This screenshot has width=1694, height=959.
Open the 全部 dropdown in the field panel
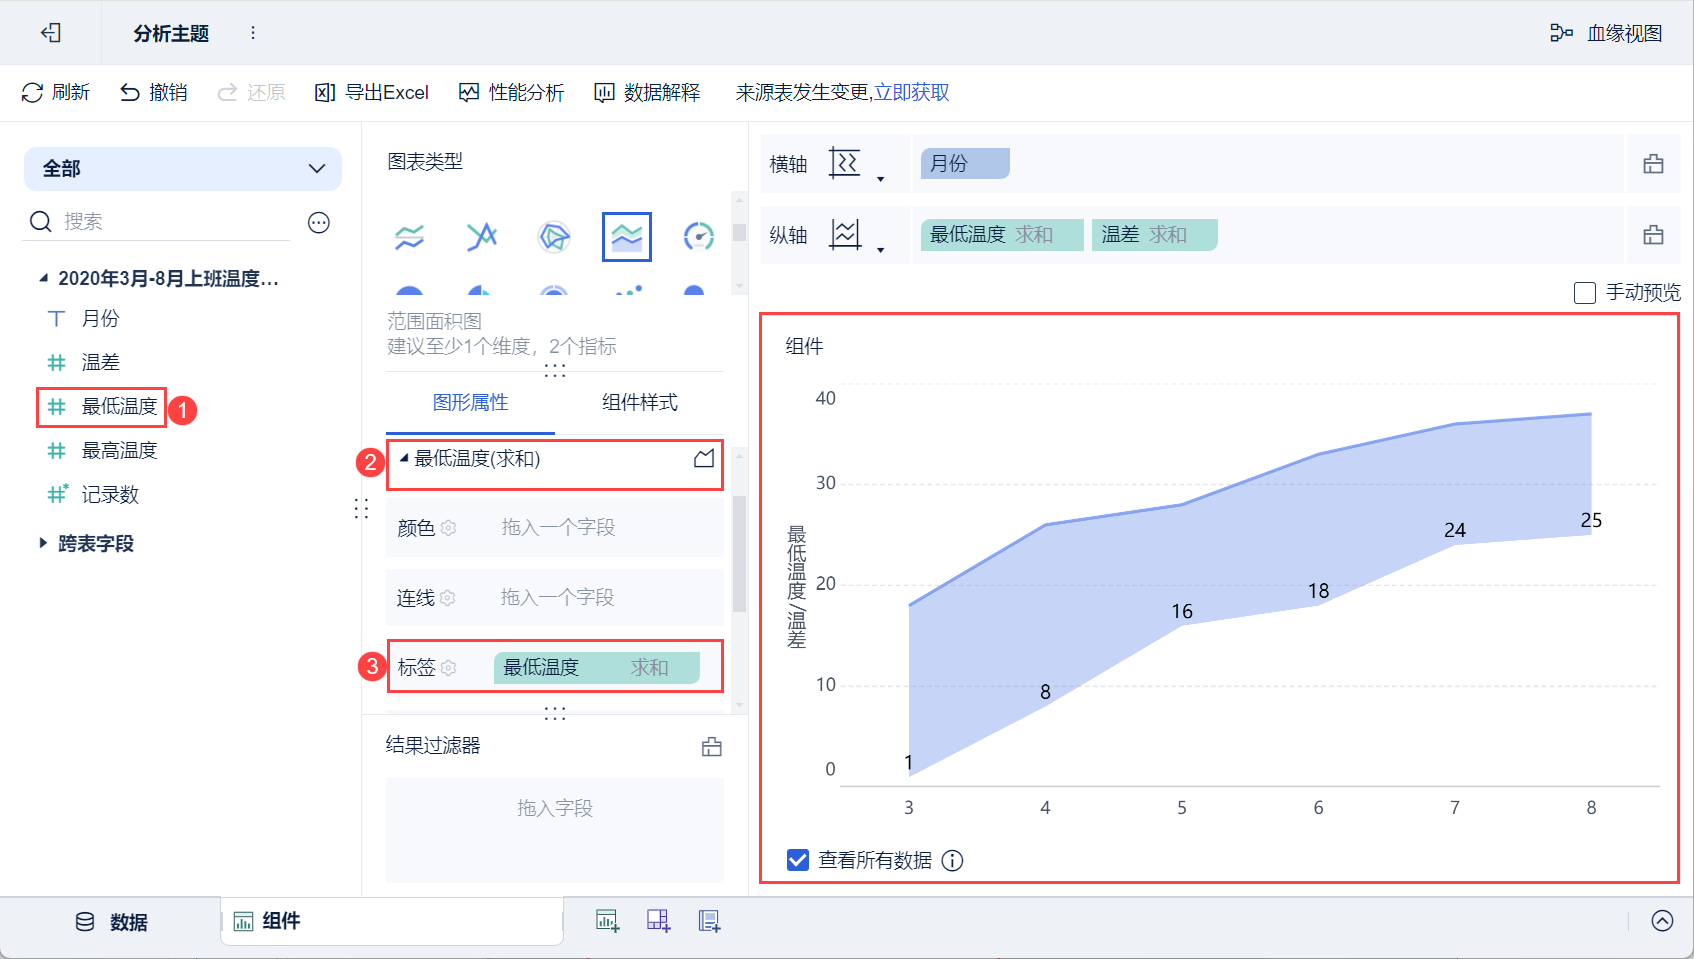(x=183, y=169)
